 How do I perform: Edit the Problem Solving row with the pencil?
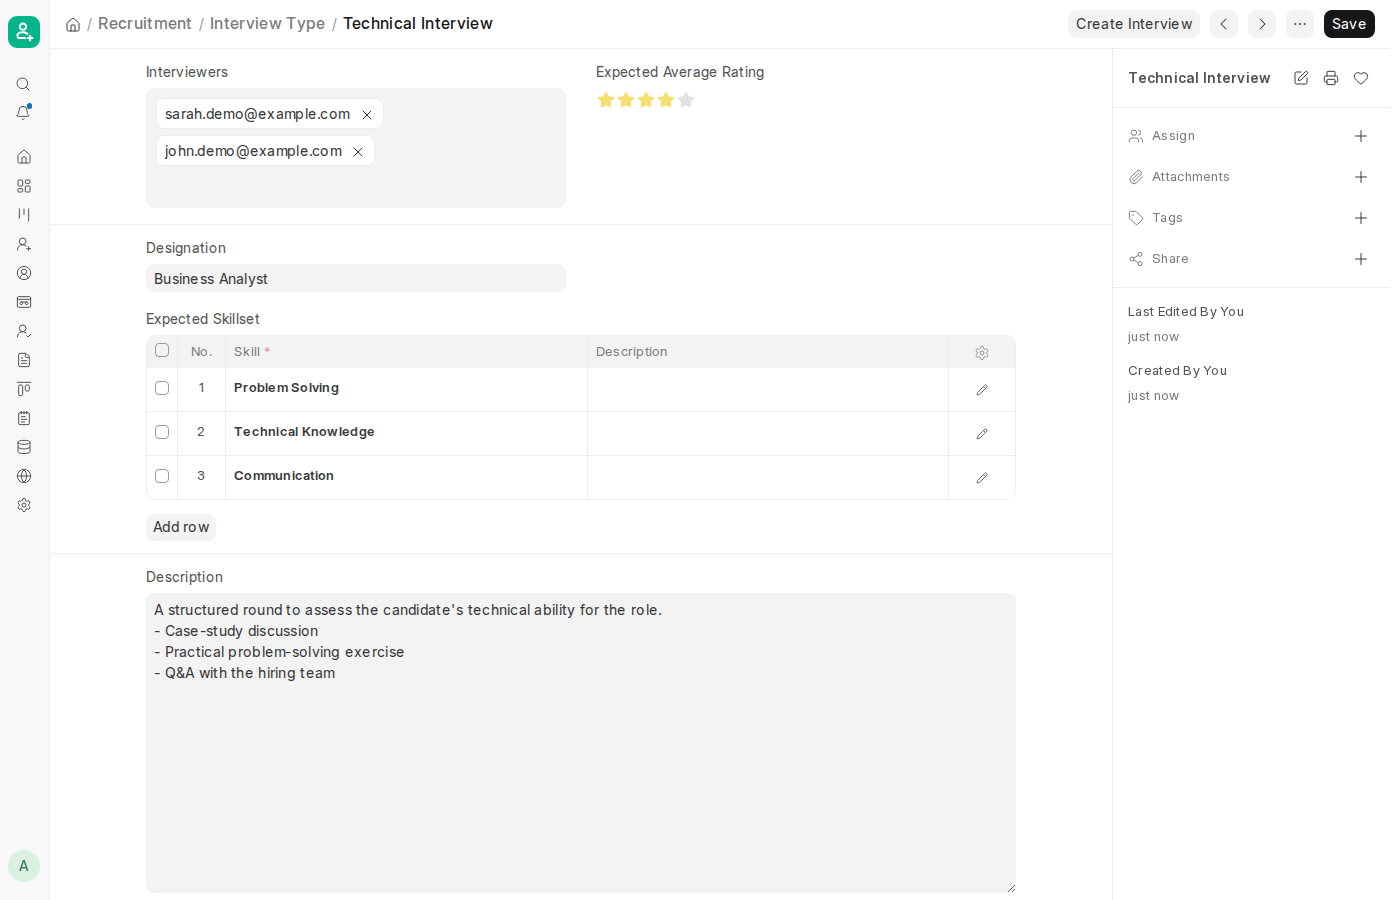[982, 390]
